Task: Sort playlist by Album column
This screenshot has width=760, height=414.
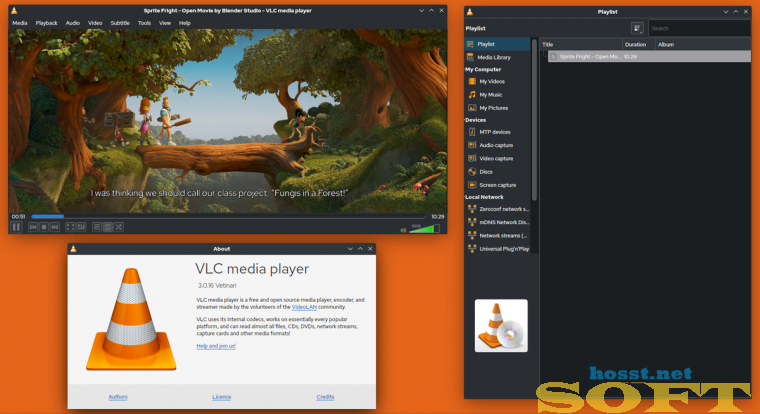Action: [x=703, y=44]
